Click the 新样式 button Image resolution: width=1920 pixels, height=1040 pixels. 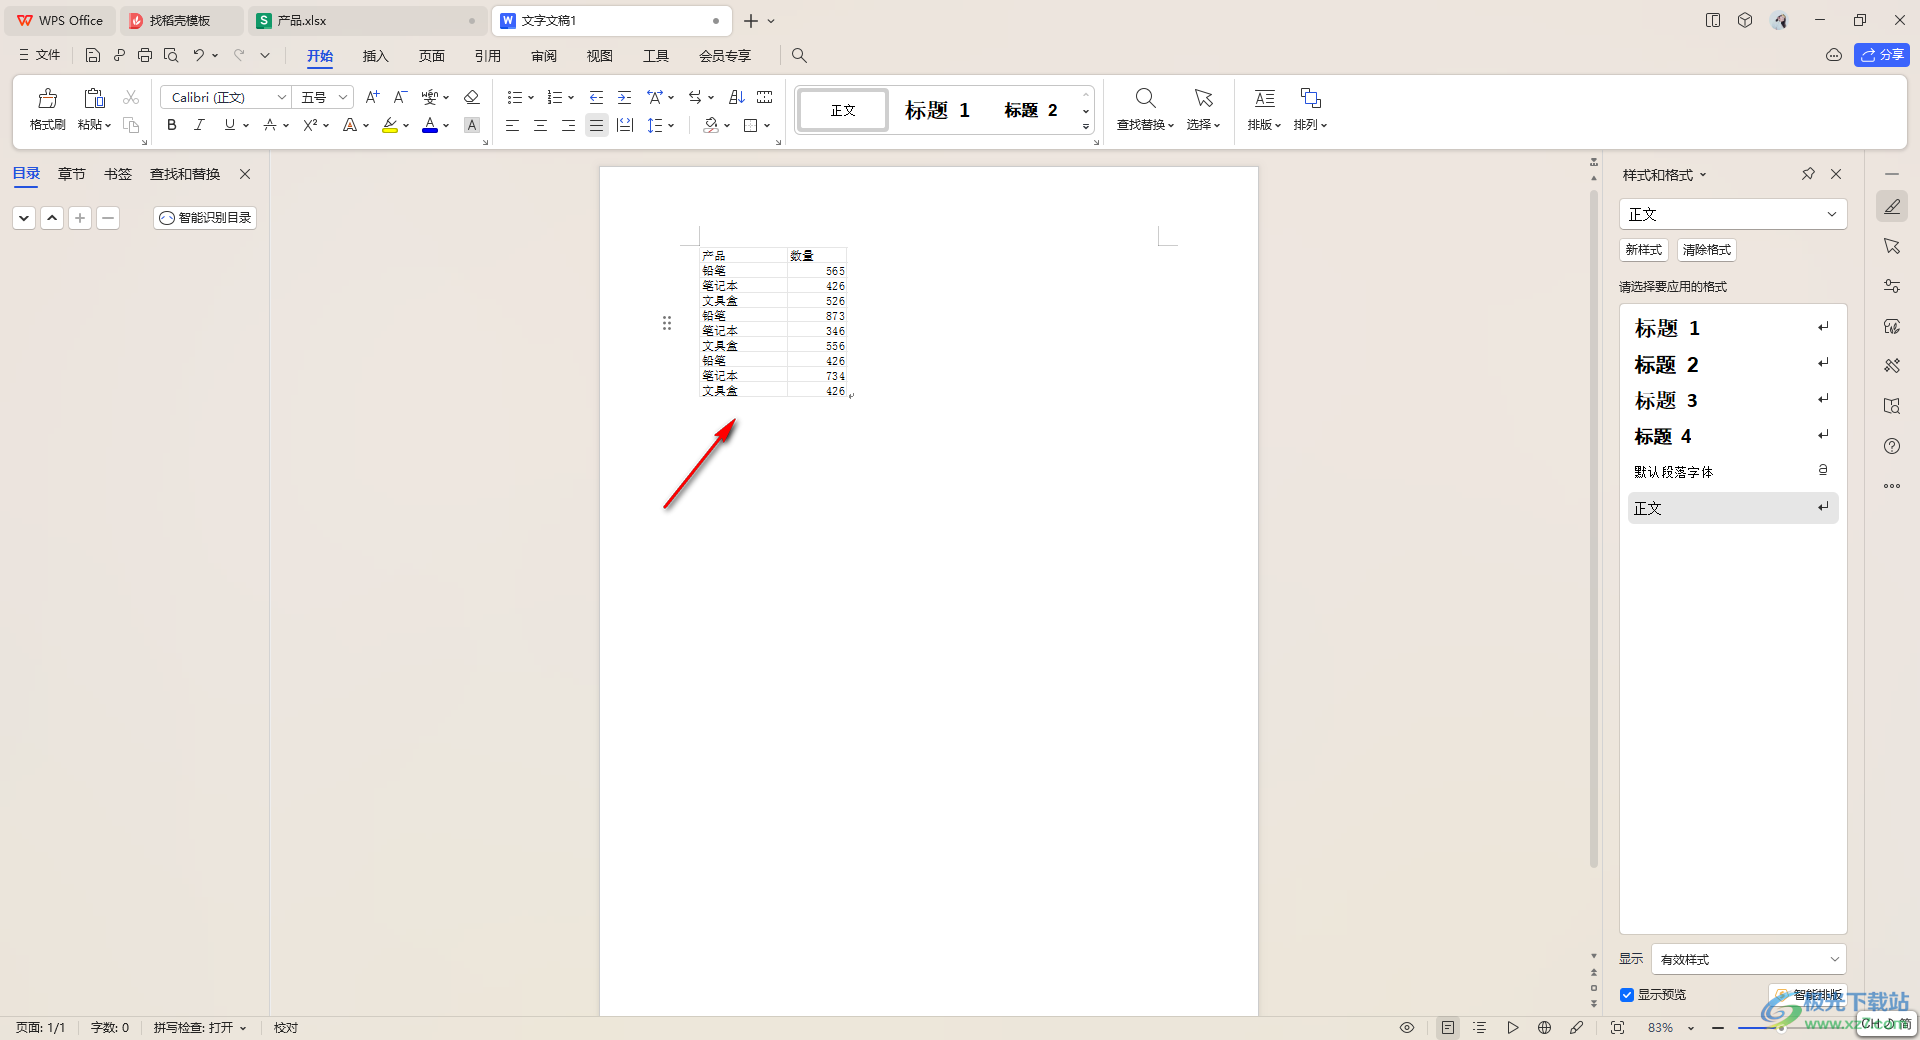coord(1643,250)
